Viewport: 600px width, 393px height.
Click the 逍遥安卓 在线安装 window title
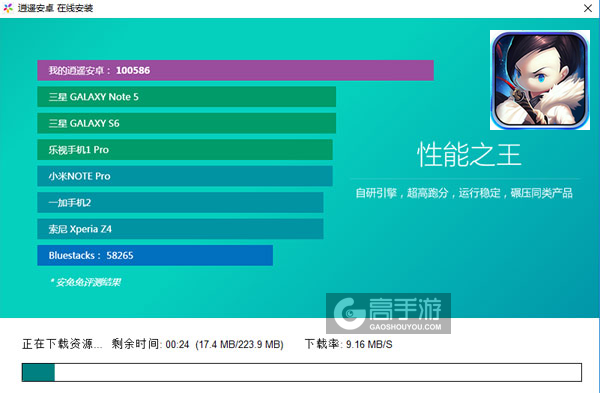pyautogui.click(x=55, y=8)
